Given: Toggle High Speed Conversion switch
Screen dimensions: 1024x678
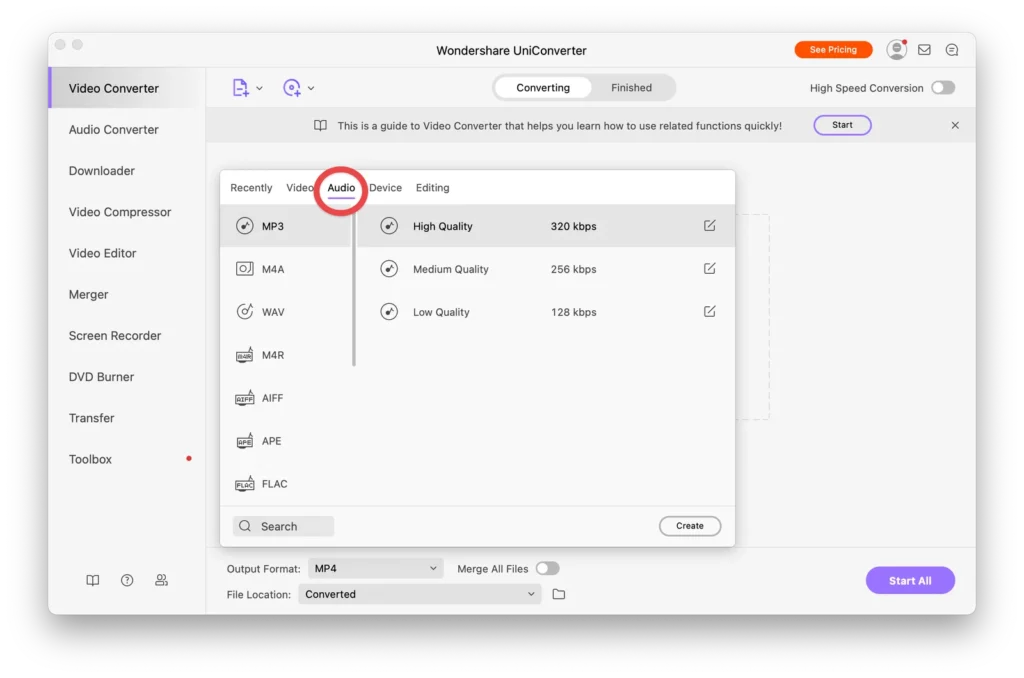Looking at the screenshot, I should pos(942,88).
